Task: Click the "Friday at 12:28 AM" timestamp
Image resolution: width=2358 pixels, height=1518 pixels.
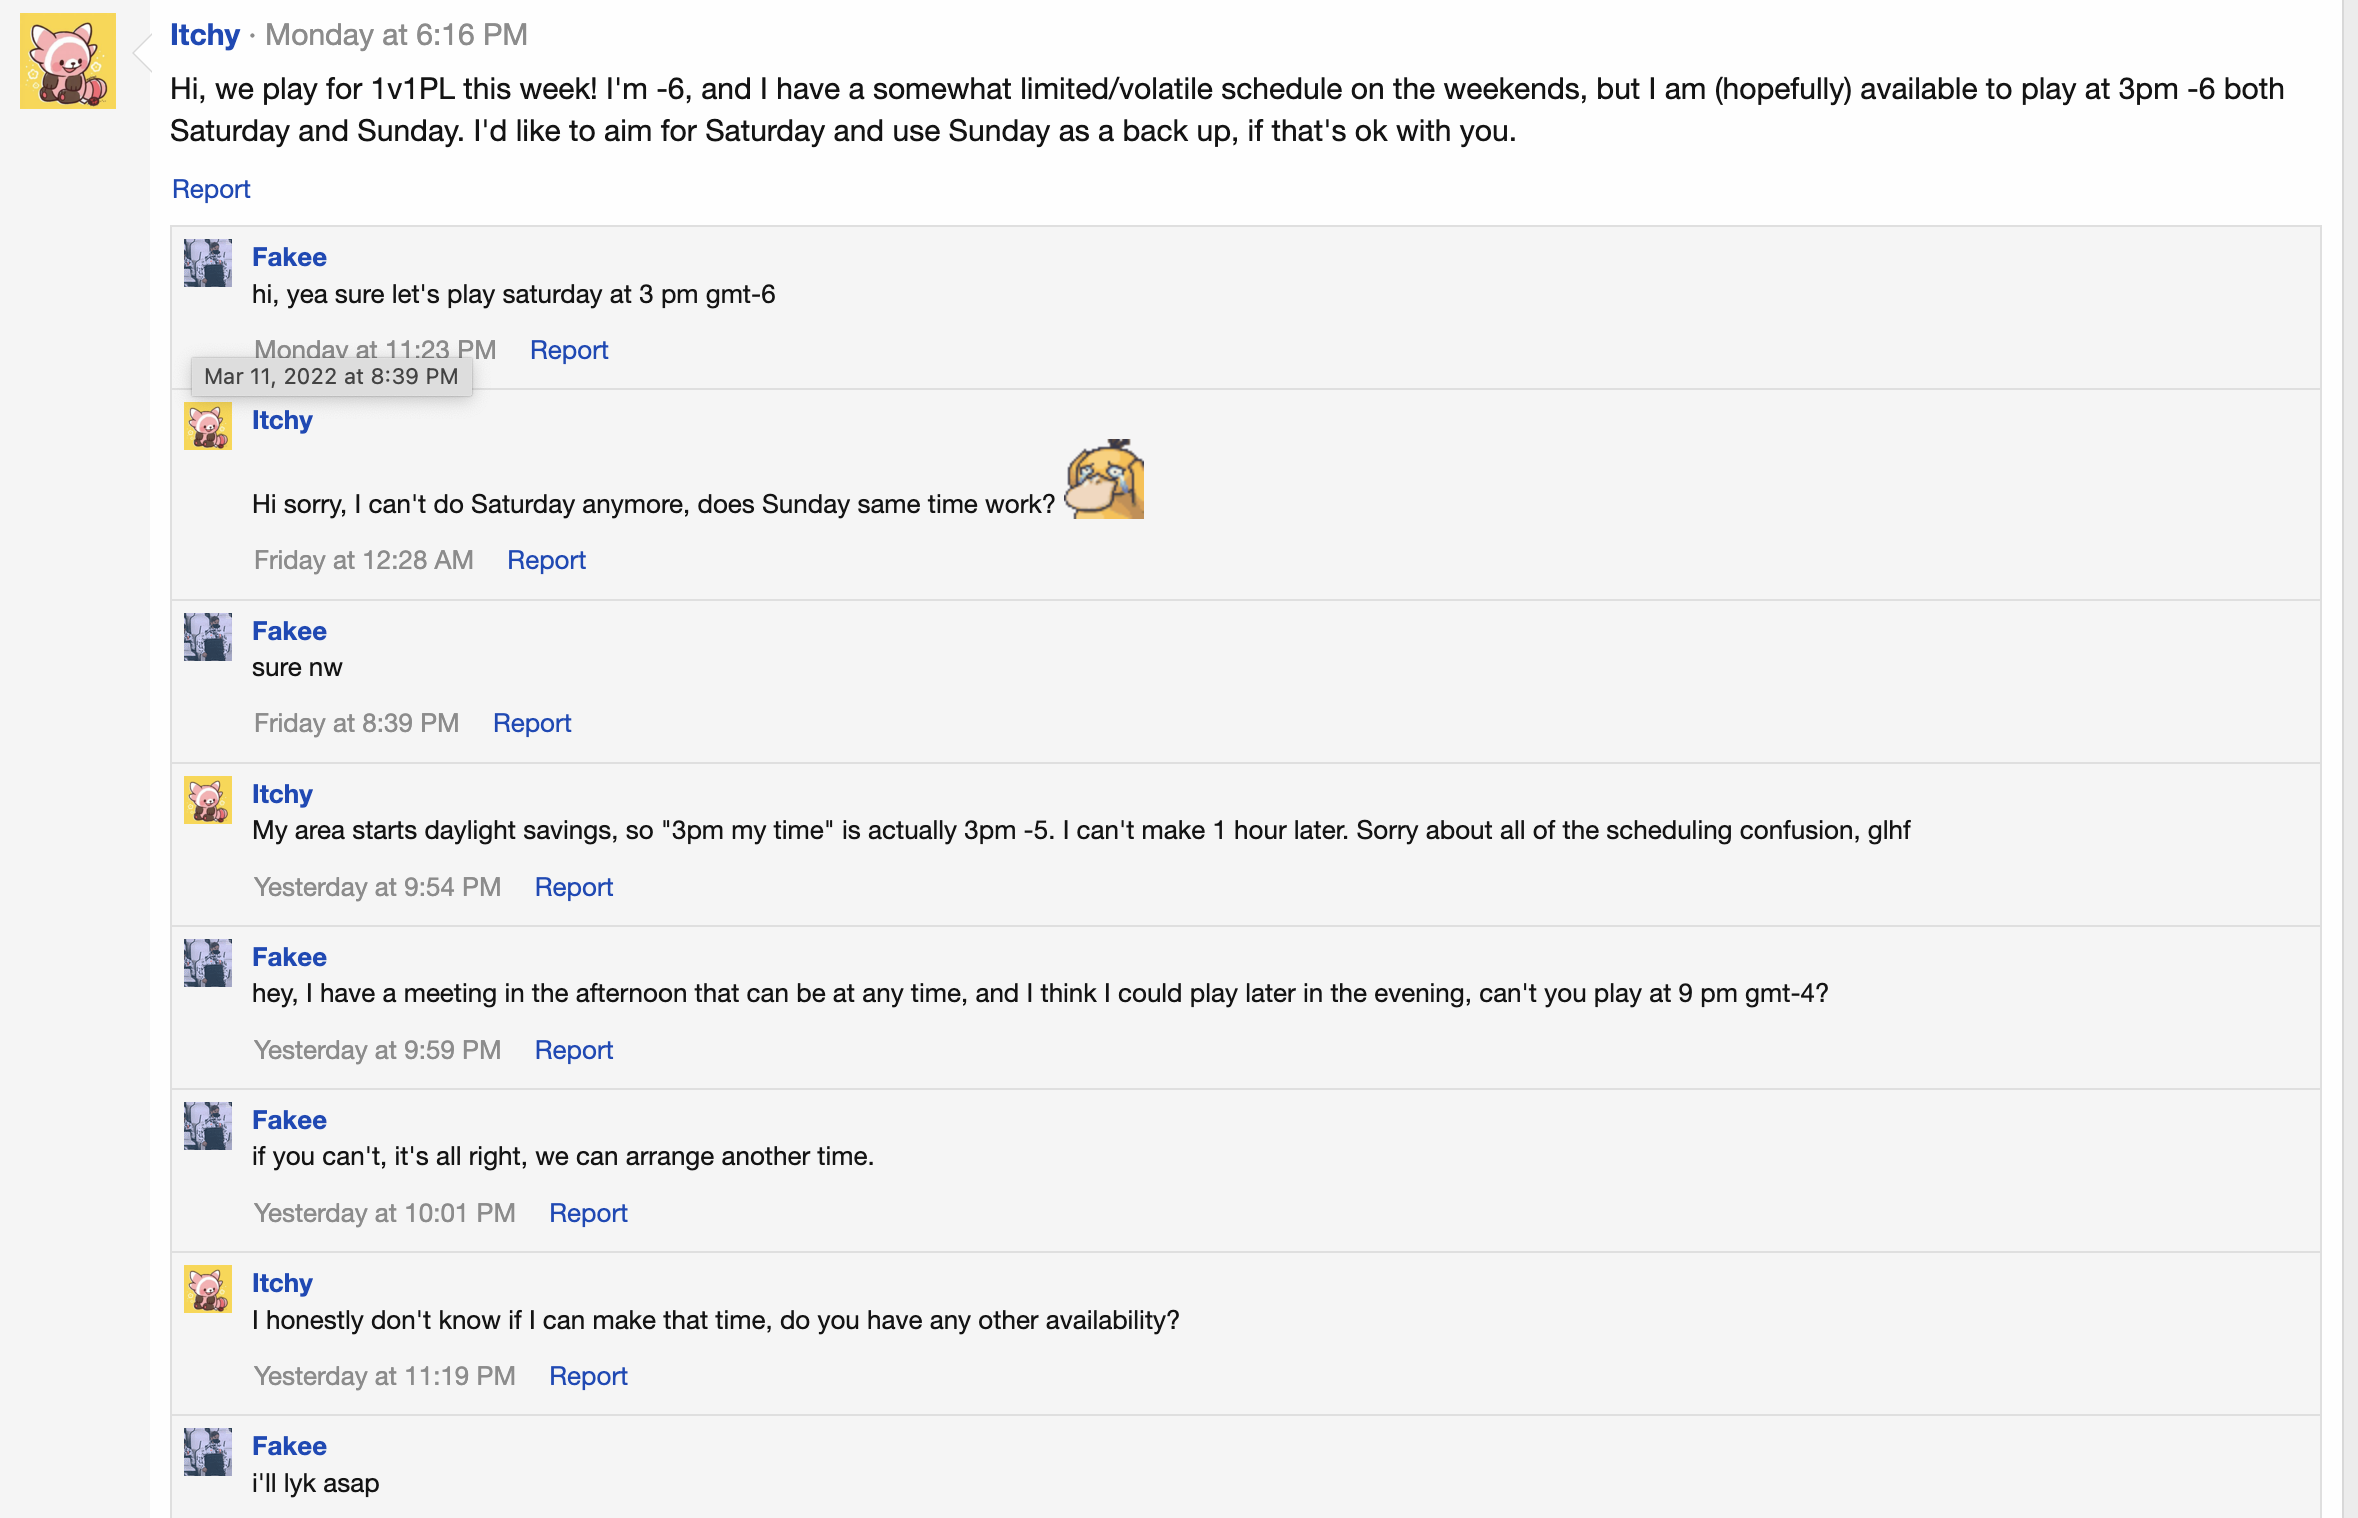Action: 363,560
